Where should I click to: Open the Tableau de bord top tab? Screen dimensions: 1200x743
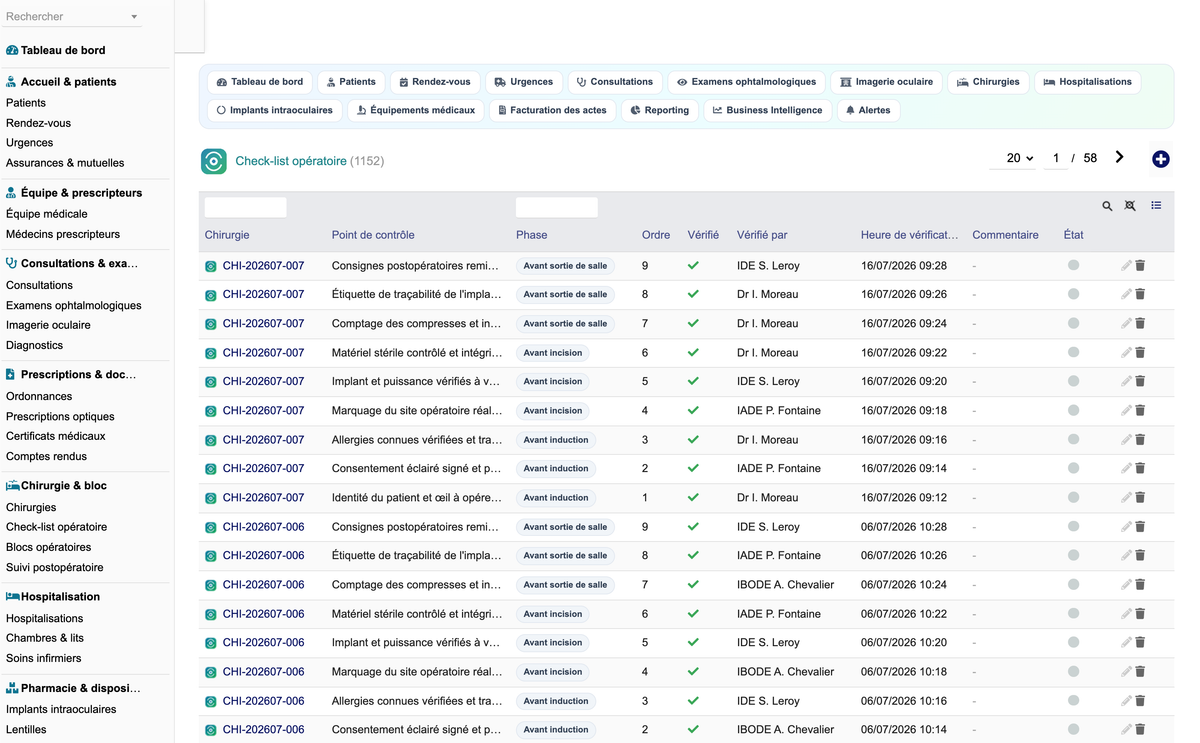(260, 82)
